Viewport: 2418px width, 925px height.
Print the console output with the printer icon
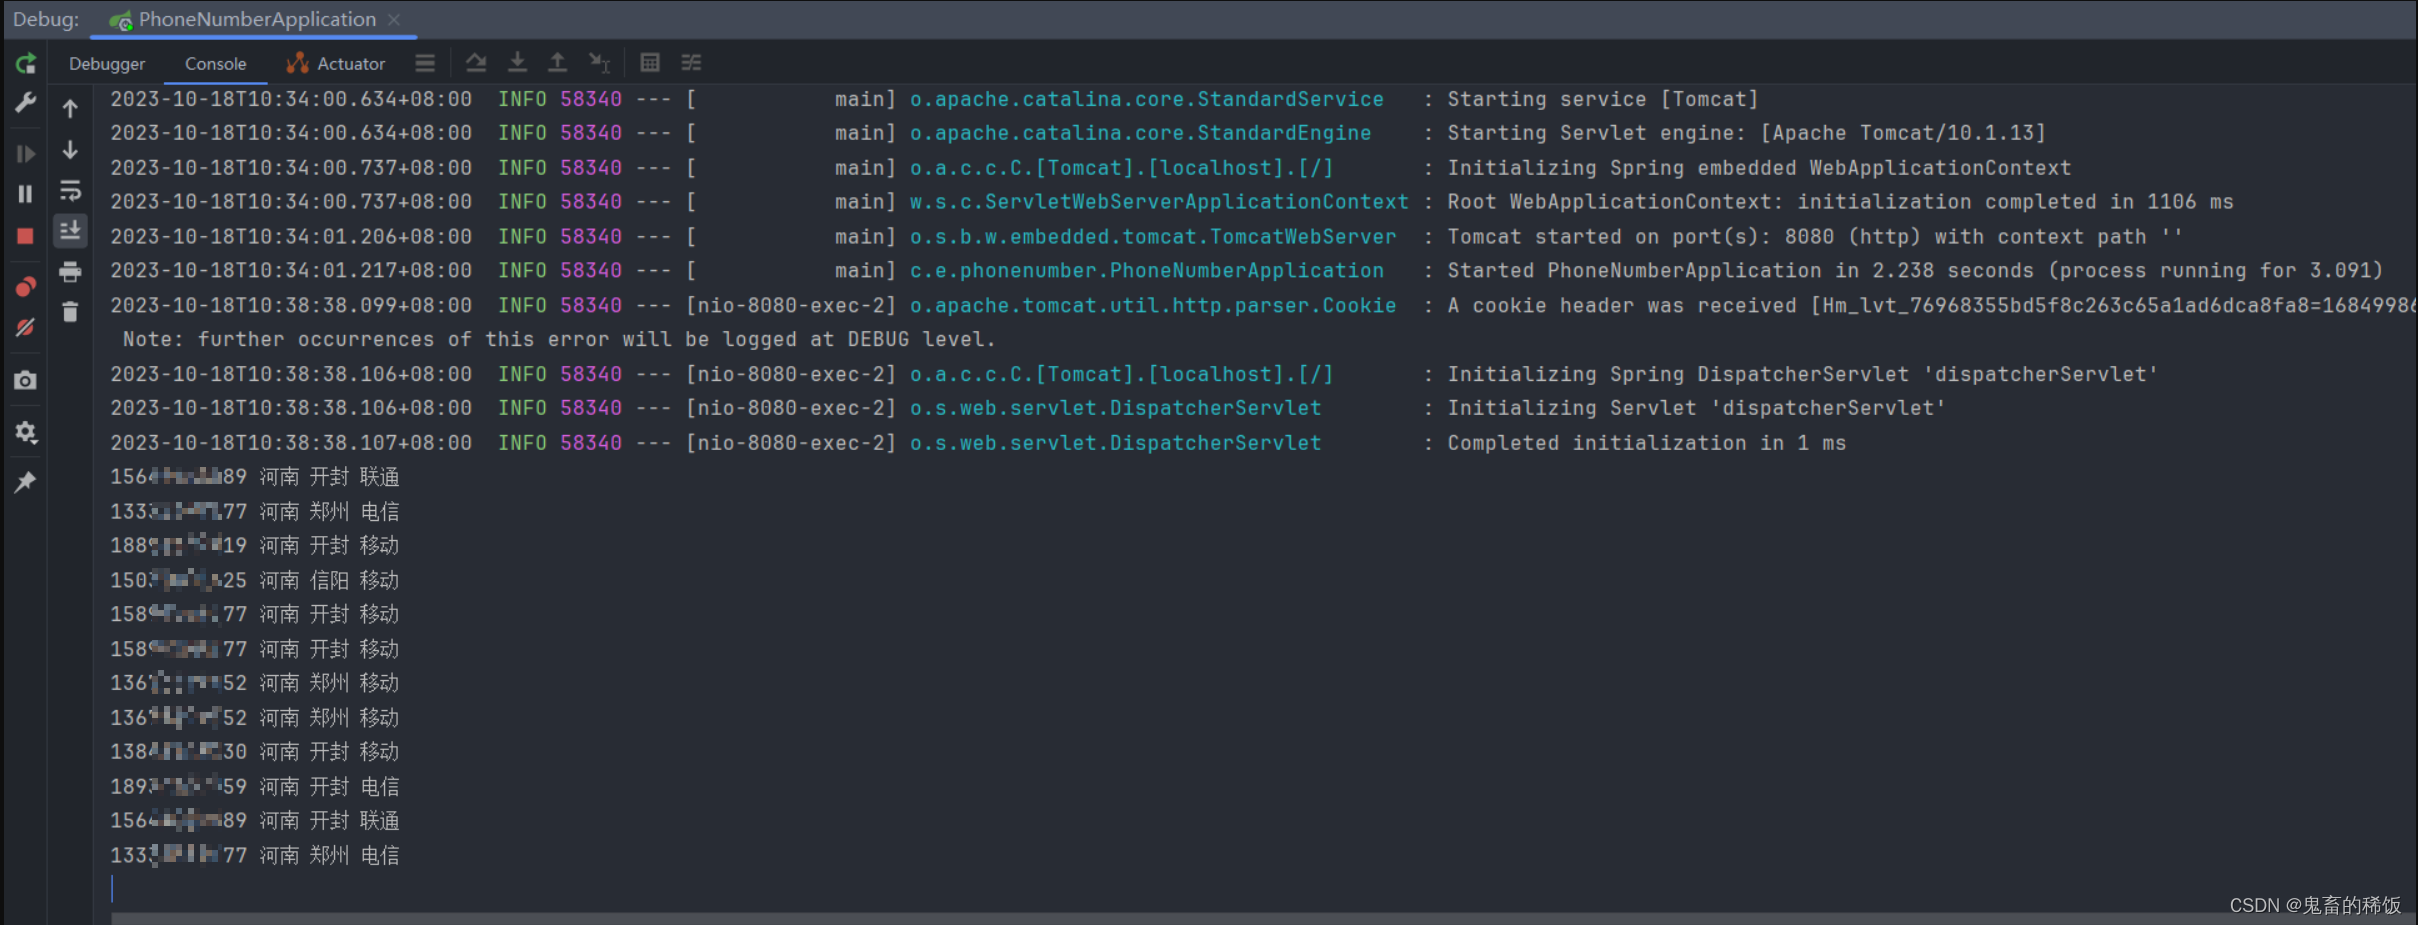[x=70, y=272]
